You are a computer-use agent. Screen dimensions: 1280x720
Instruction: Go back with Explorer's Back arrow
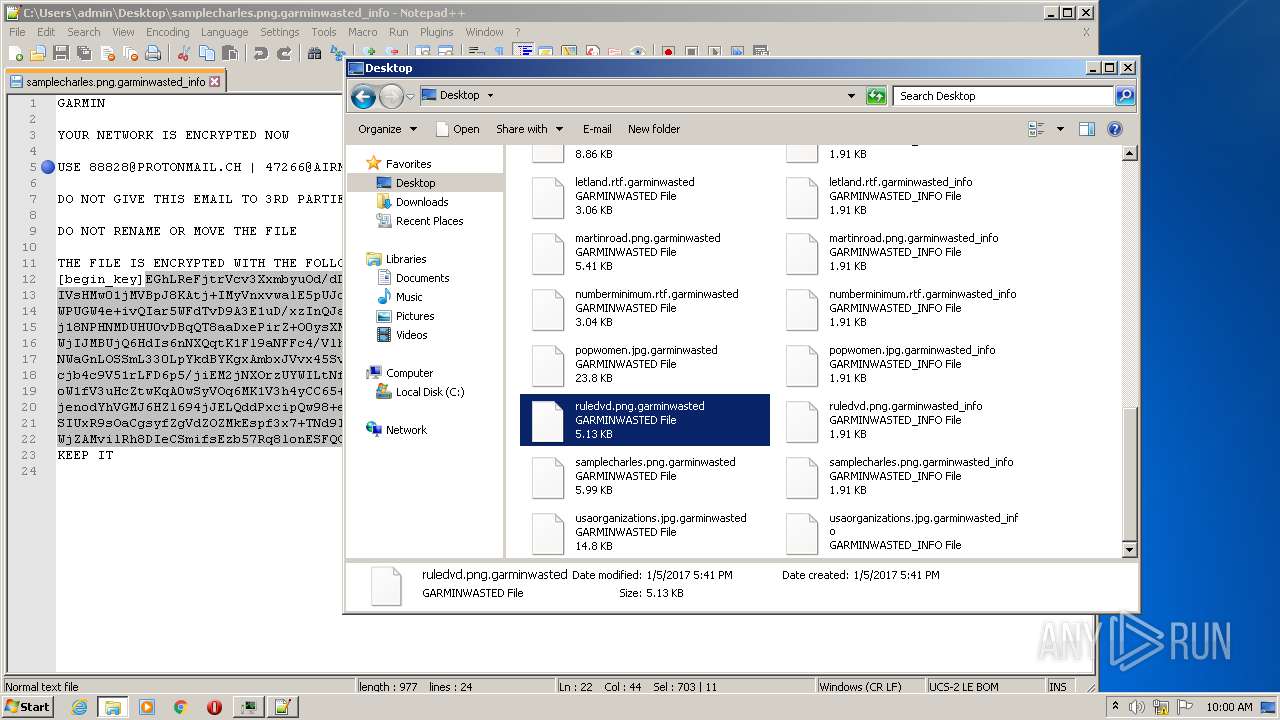(x=364, y=96)
